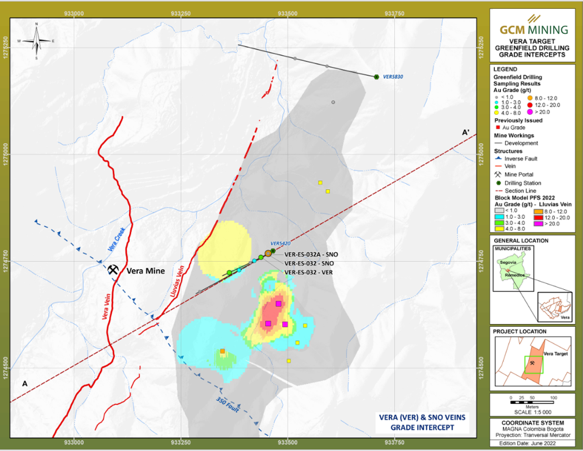Select the VER-ES-032 - VER label
583x451 pixels.
tap(308, 273)
